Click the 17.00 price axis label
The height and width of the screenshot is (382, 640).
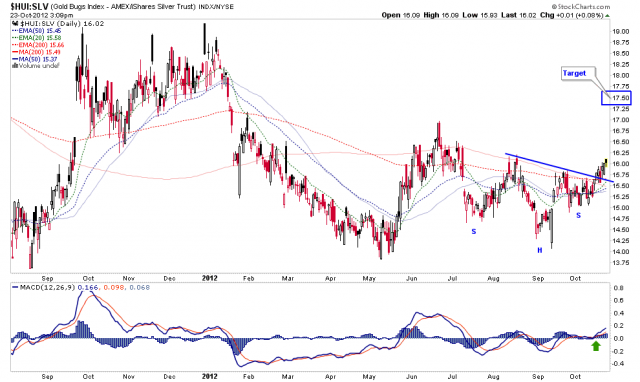[x=620, y=120]
